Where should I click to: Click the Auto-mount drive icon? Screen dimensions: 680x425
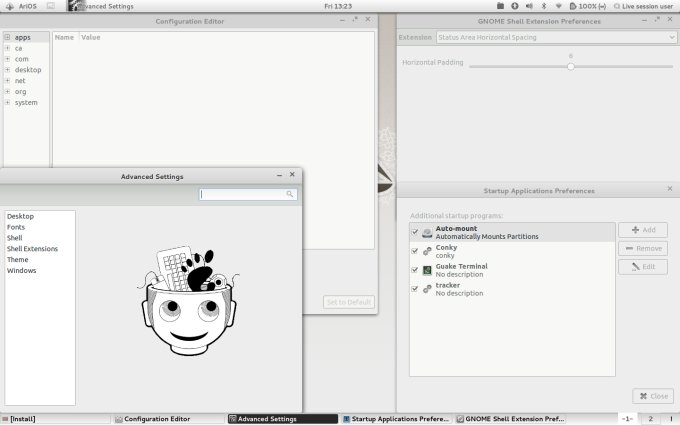click(x=427, y=232)
